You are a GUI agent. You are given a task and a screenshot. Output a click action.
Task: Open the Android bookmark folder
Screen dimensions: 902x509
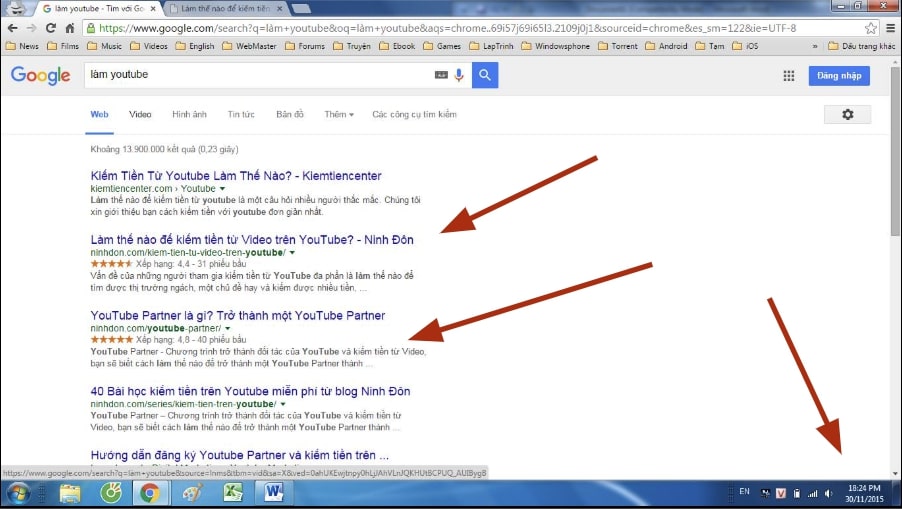tap(666, 46)
